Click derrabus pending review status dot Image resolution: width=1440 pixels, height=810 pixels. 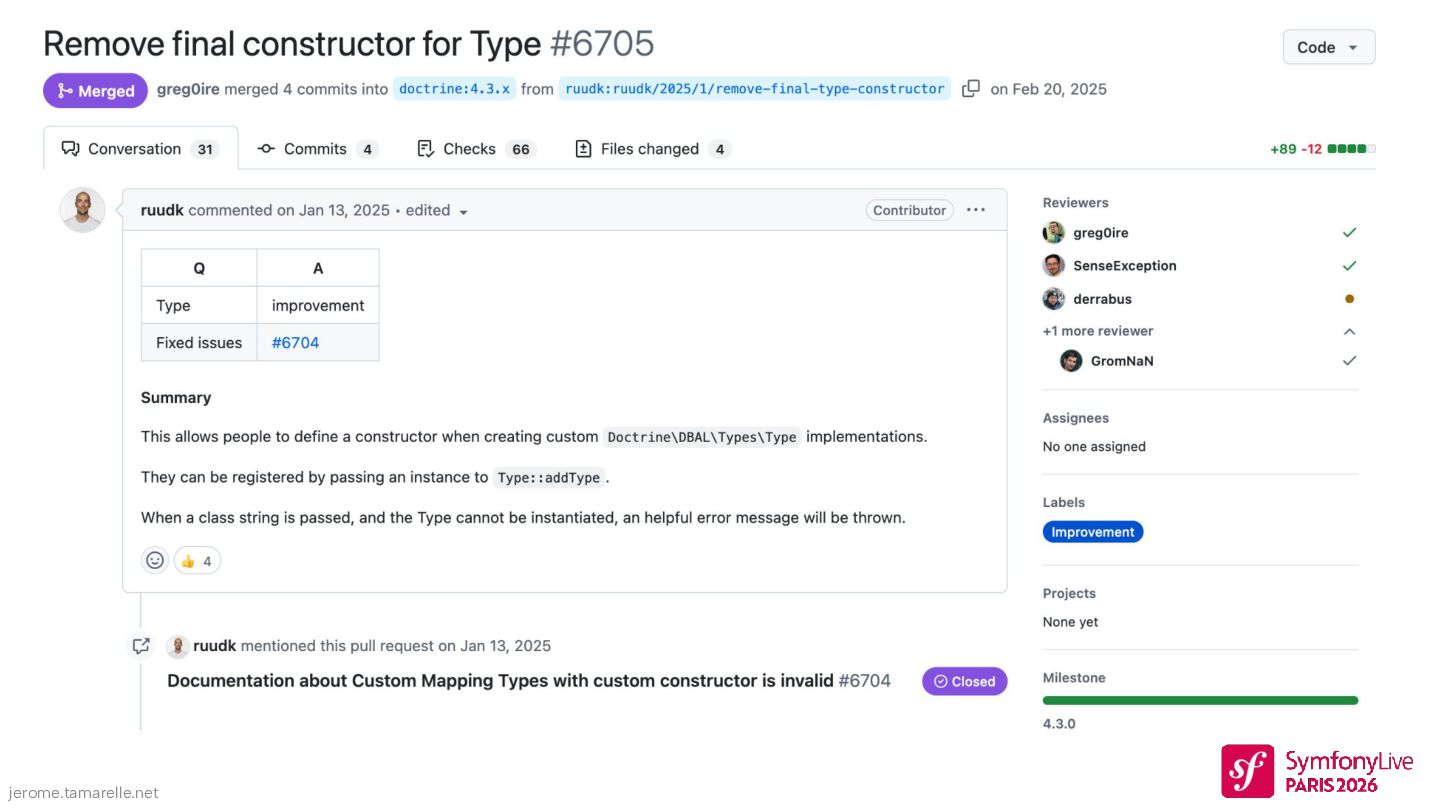1349,299
